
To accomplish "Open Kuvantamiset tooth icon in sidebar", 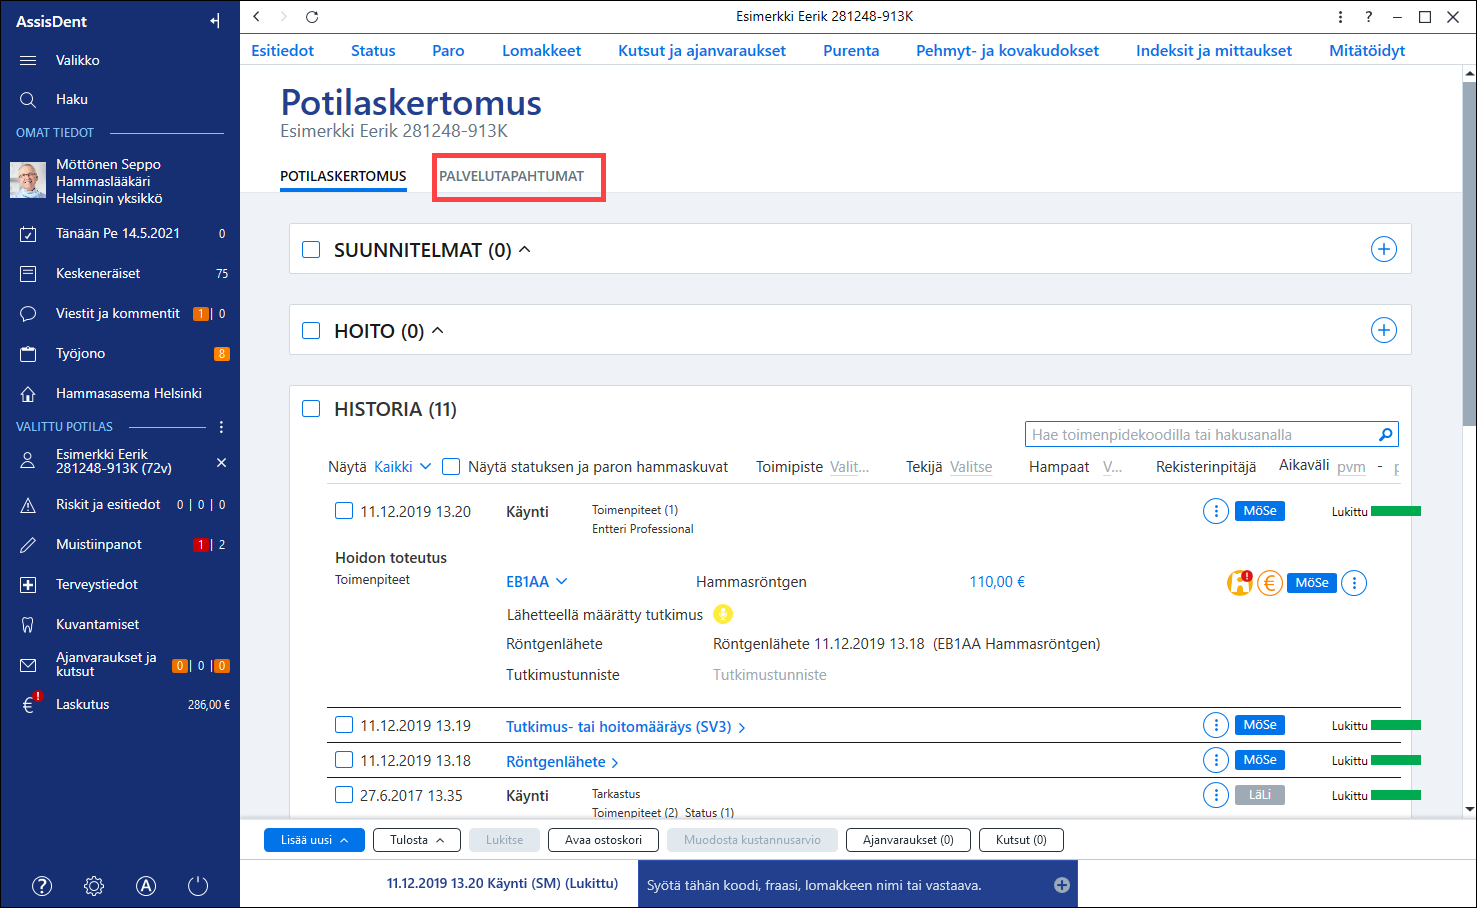I will point(28,624).
